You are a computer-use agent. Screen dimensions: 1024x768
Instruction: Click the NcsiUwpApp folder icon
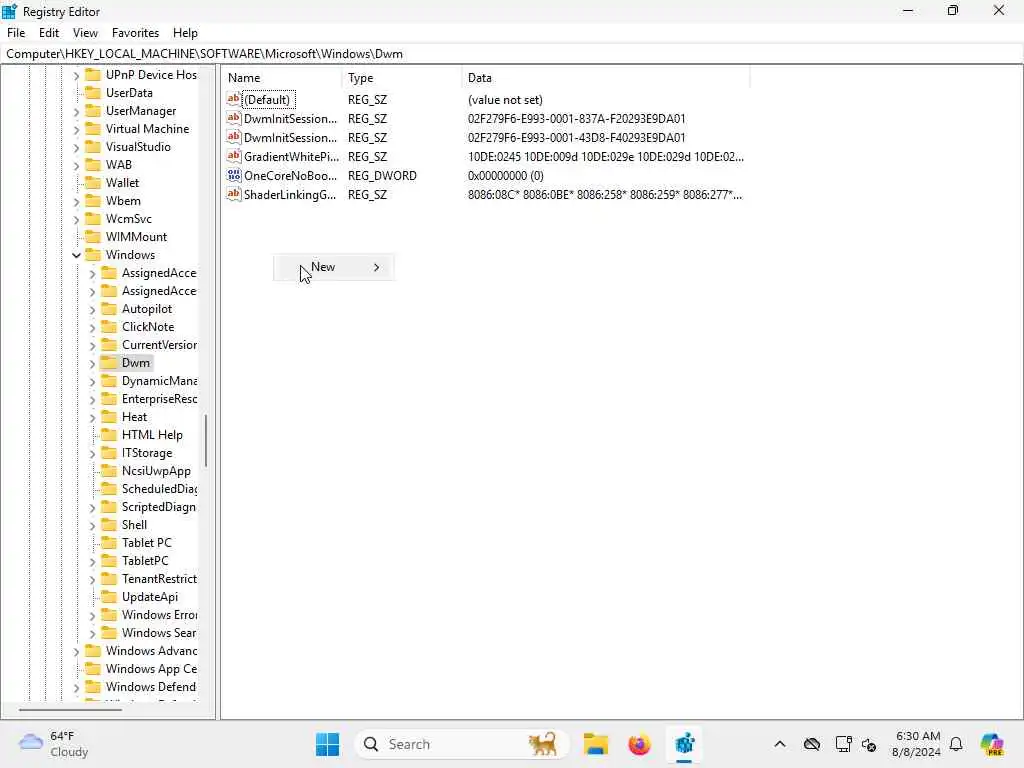pos(109,471)
